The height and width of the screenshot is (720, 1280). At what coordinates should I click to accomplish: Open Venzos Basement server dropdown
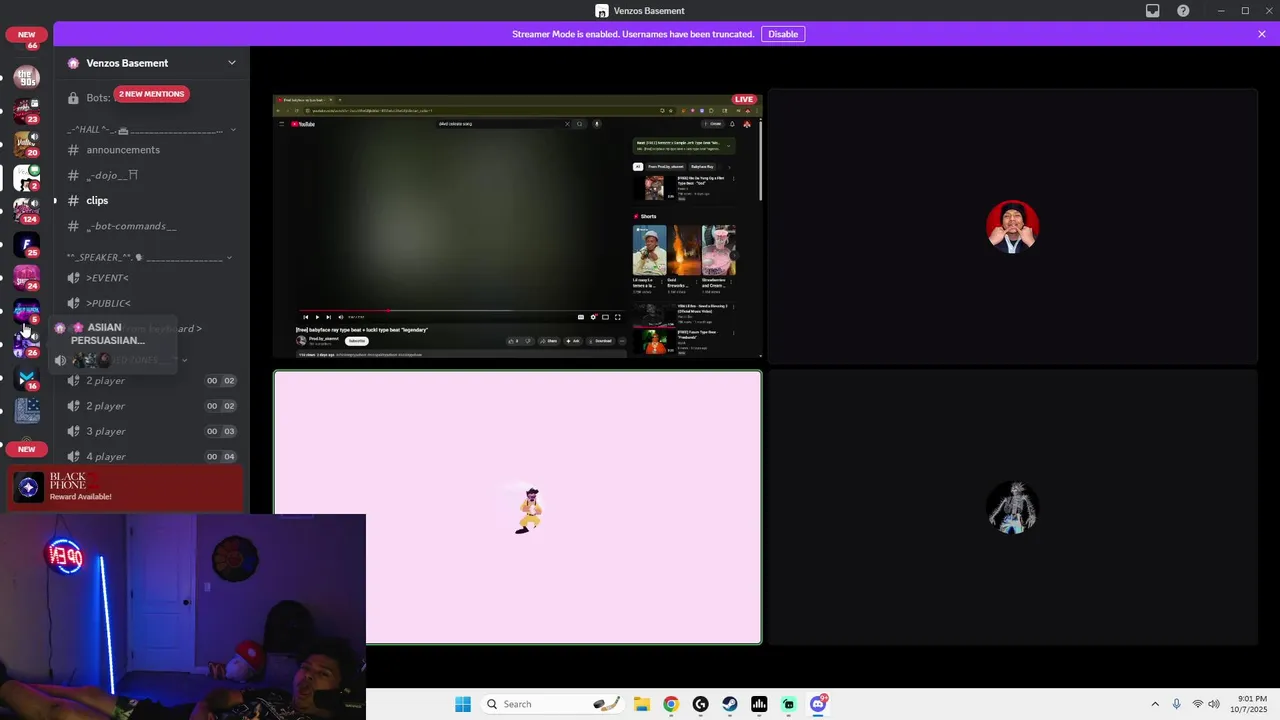pyautogui.click(x=232, y=63)
